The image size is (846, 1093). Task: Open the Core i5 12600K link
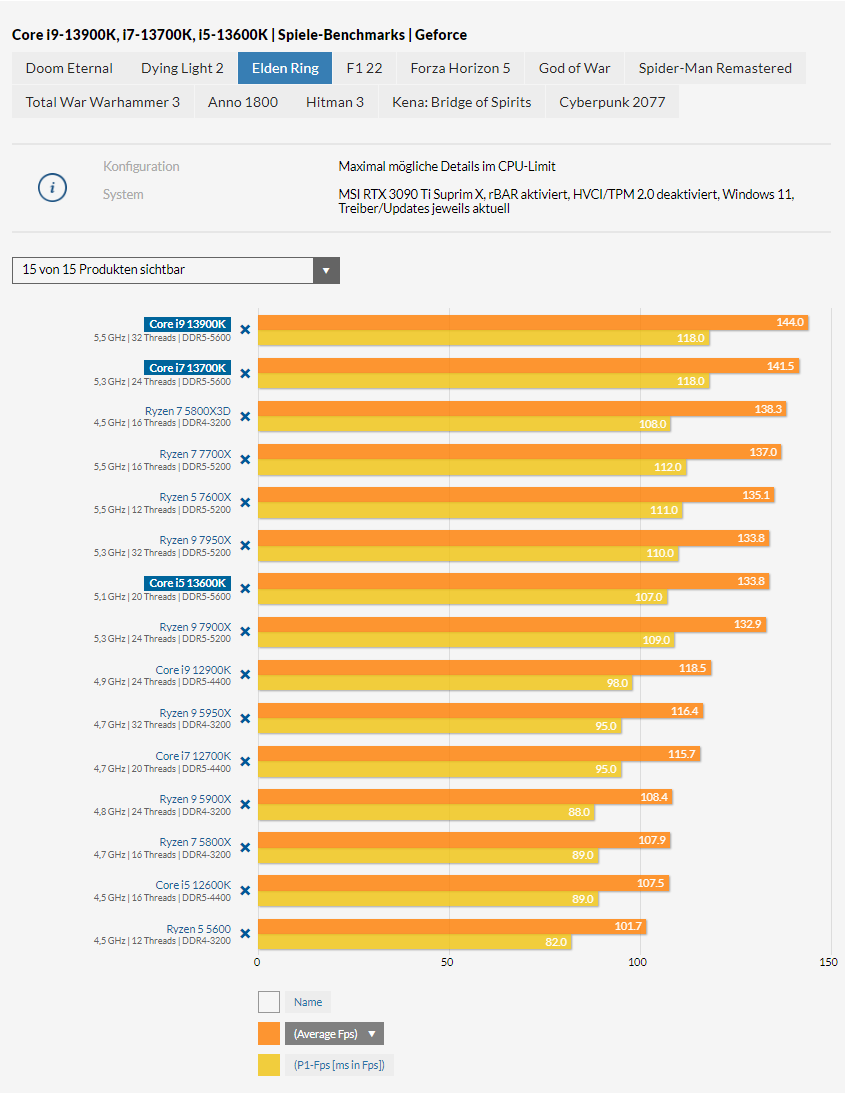pyautogui.click(x=193, y=885)
